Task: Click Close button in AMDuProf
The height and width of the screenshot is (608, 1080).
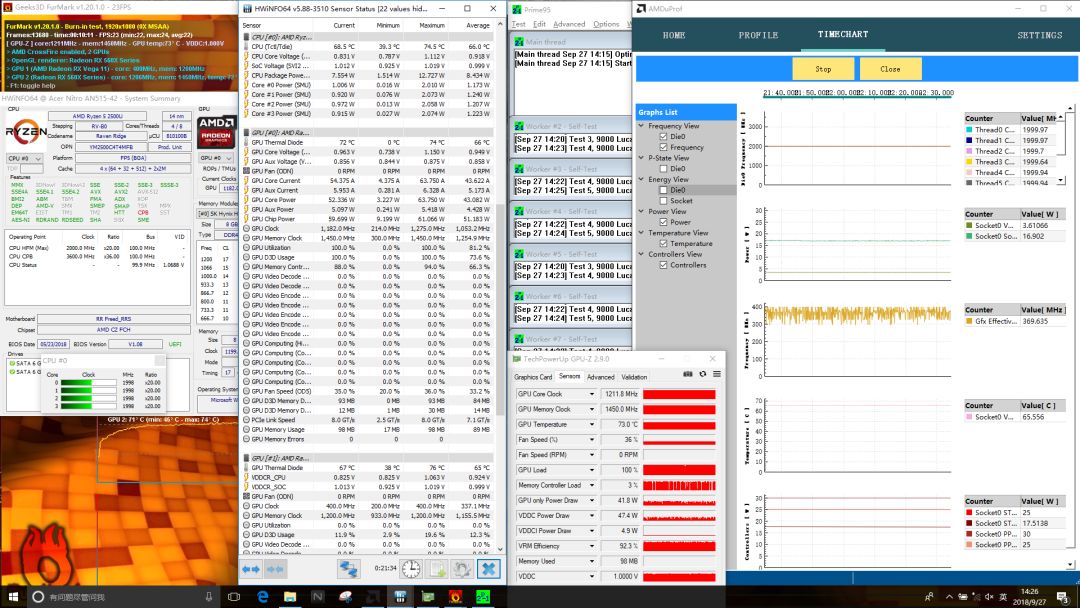Action: point(890,69)
